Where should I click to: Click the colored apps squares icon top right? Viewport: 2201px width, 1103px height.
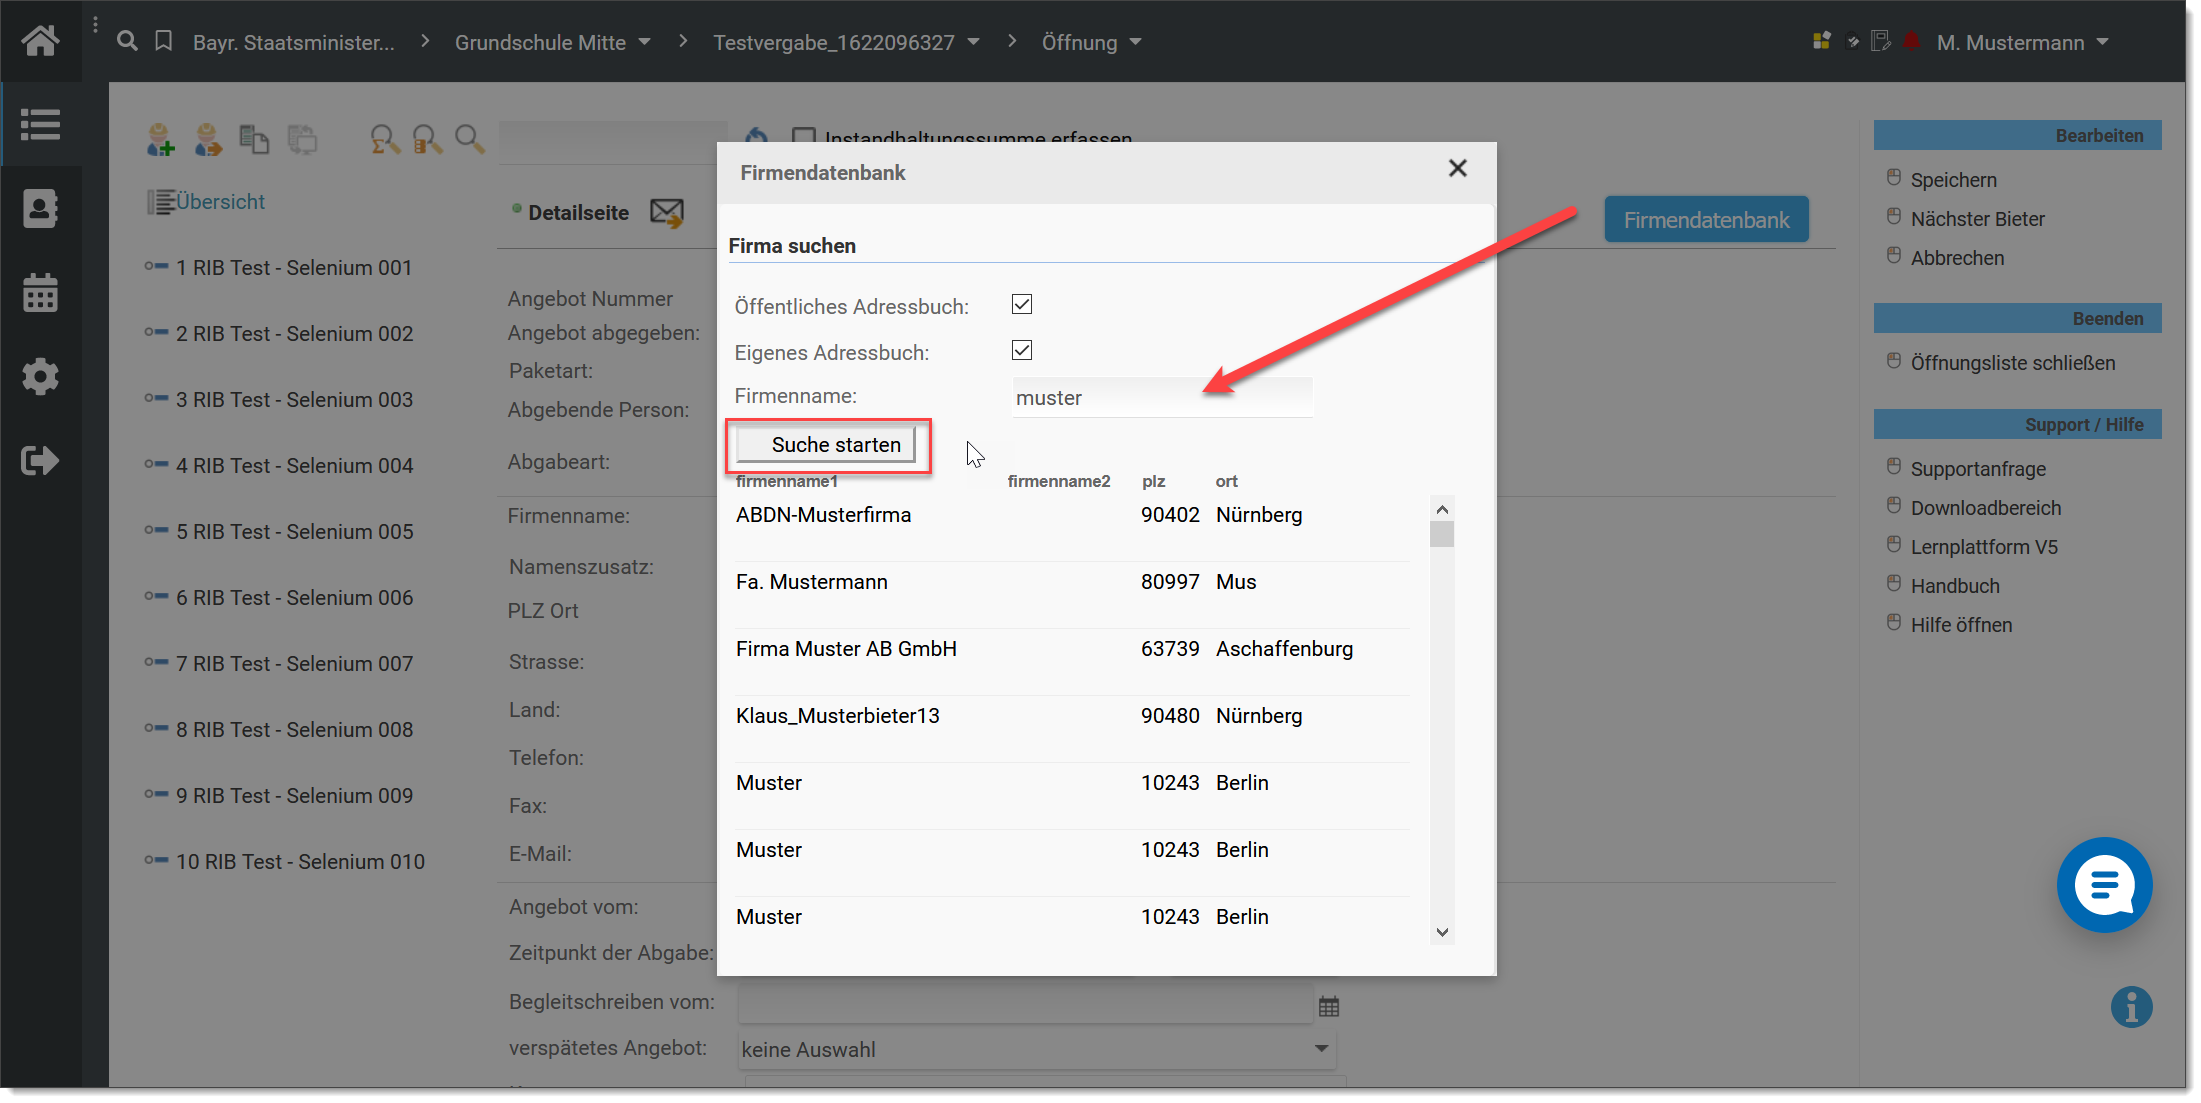(x=1821, y=41)
